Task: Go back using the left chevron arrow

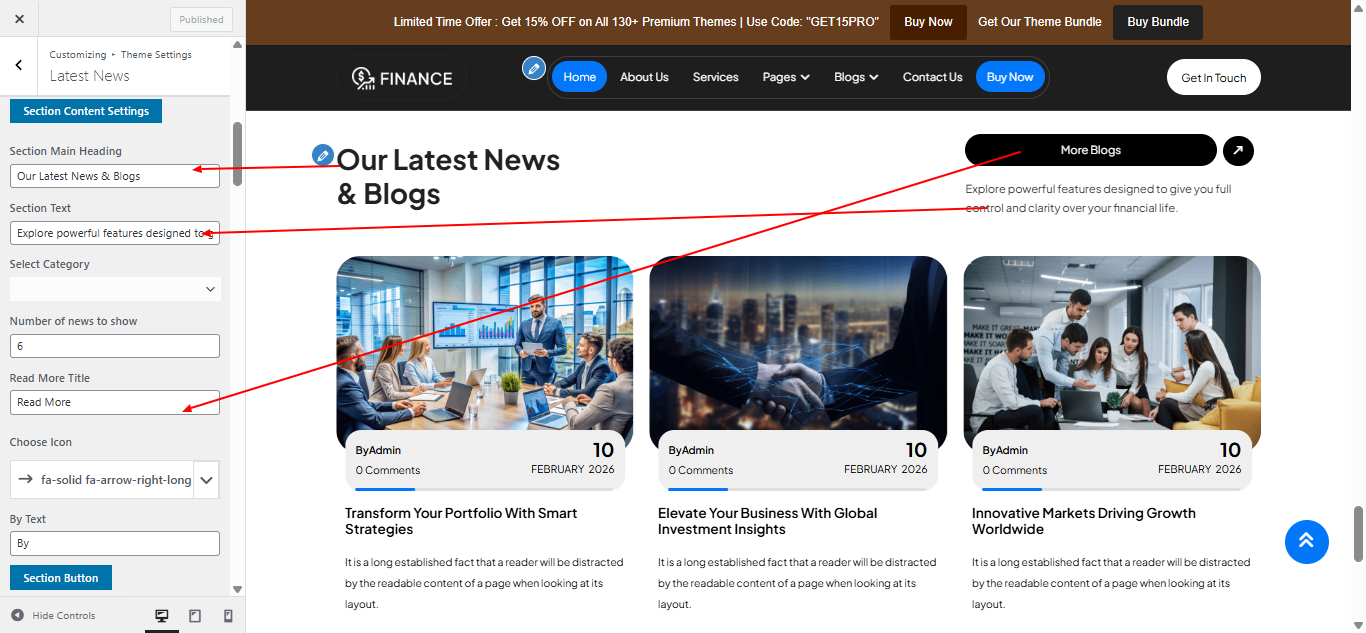Action: (19, 65)
